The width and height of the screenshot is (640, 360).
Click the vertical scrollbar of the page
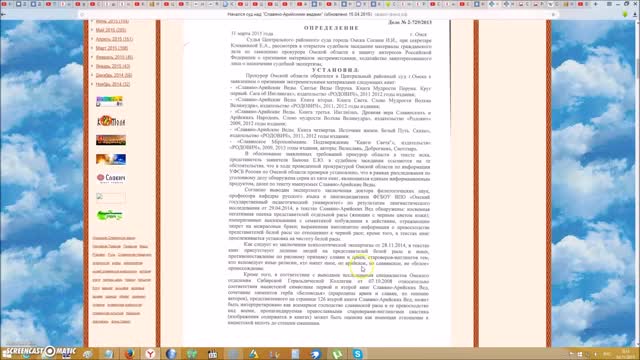[637, 183]
